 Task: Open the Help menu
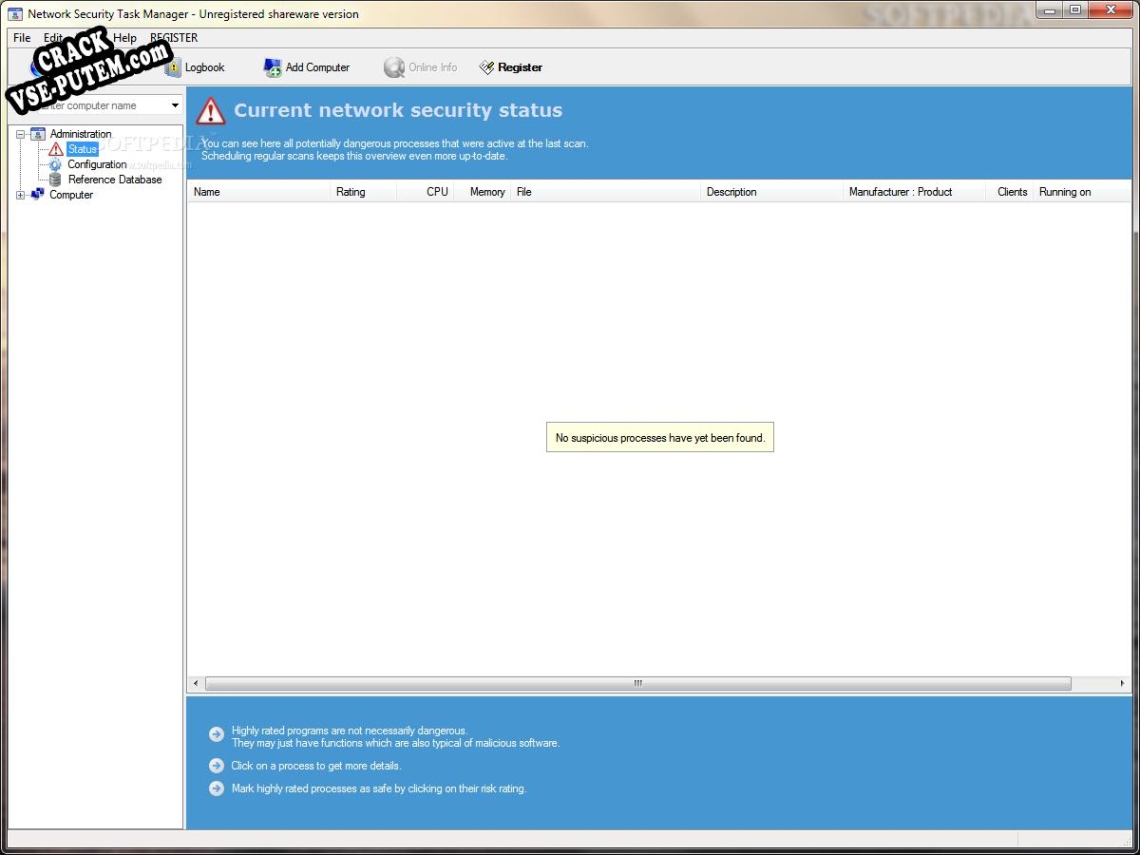coord(124,37)
